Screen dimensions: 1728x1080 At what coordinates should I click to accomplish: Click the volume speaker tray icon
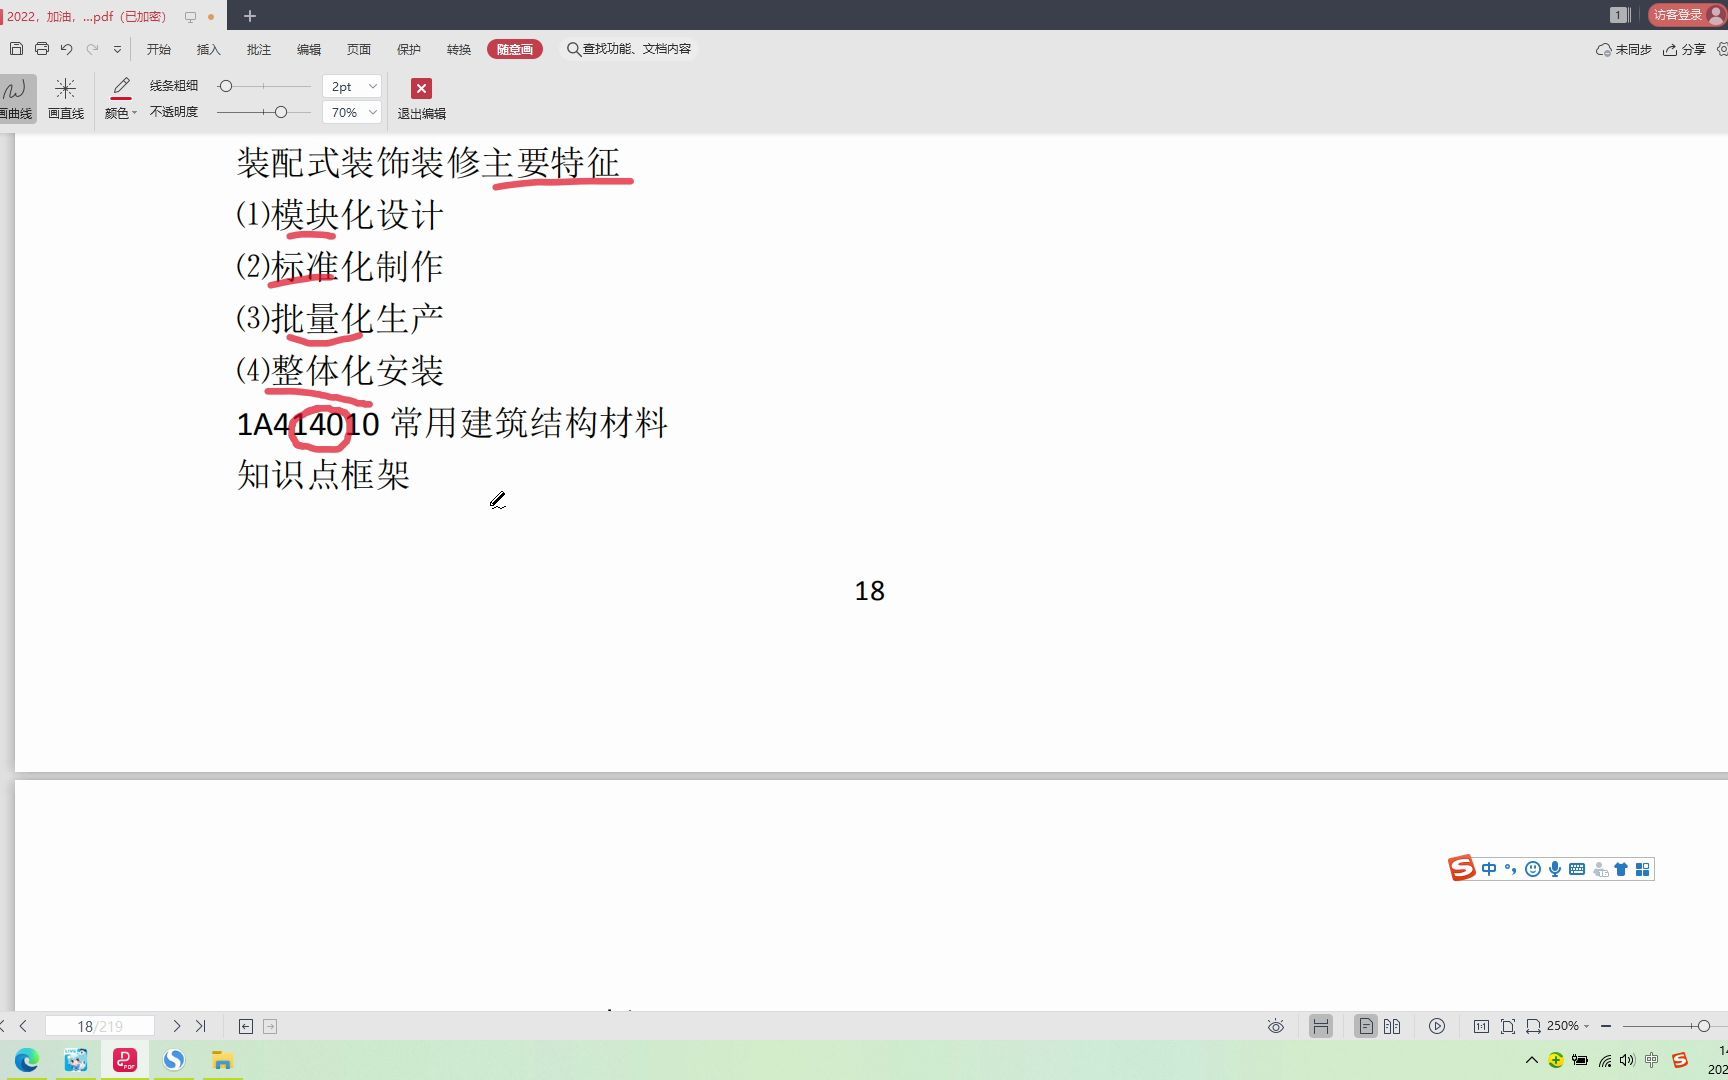click(1628, 1060)
